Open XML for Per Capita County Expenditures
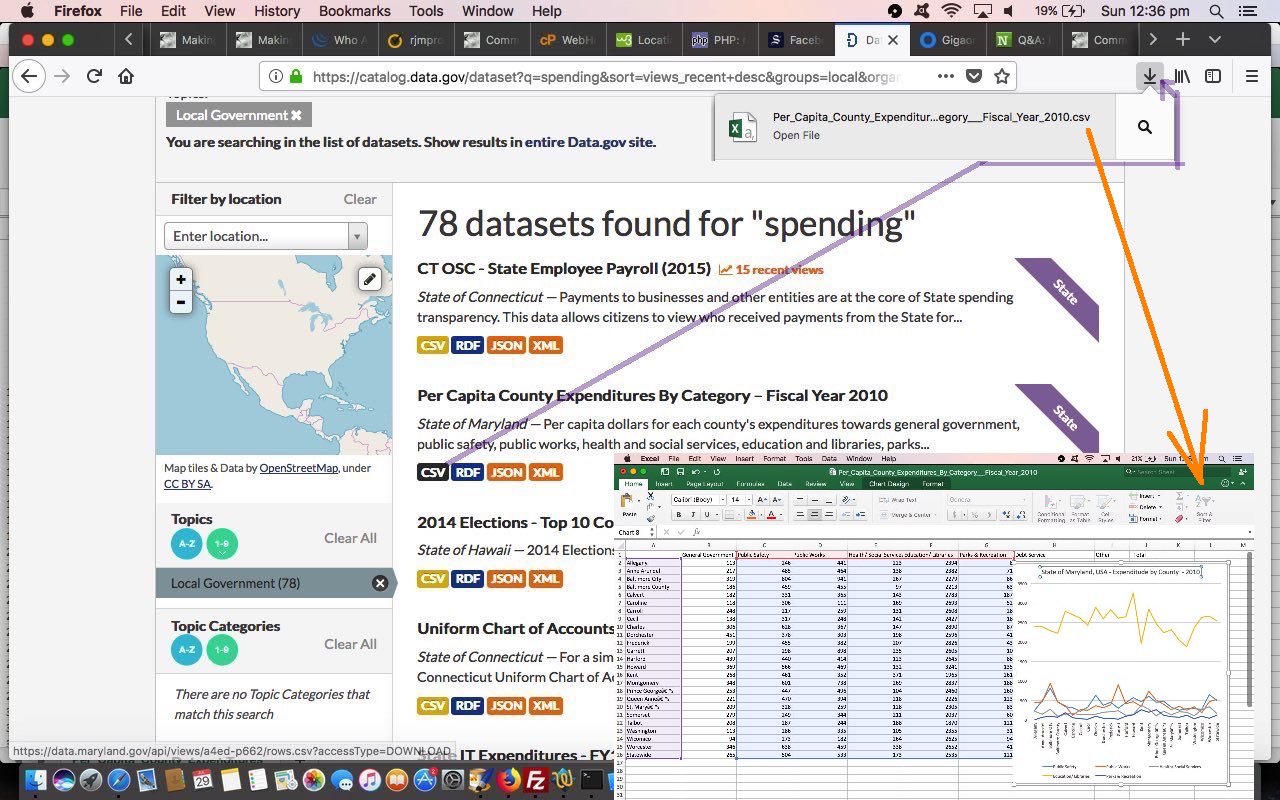The height and width of the screenshot is (800, 1280). [546, 472]
